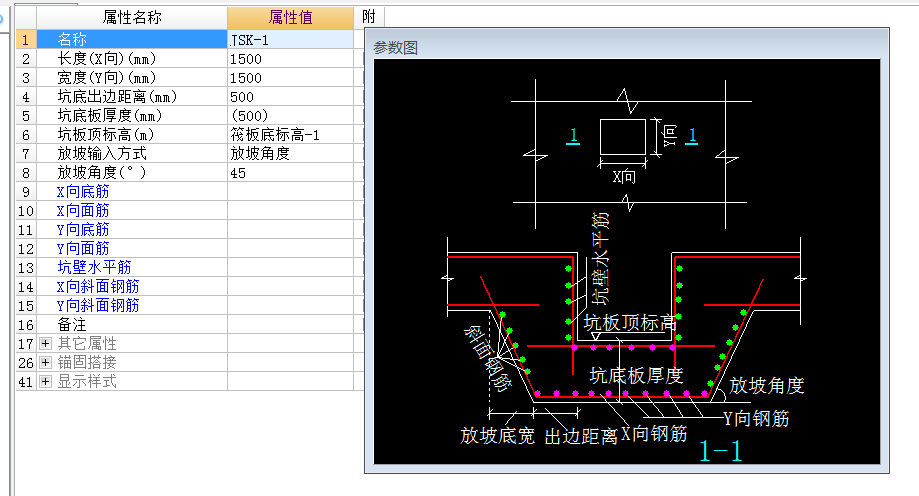919x496 pixels.
Task: Click the 参数图 panel title
Action: (x=396, y=47)
